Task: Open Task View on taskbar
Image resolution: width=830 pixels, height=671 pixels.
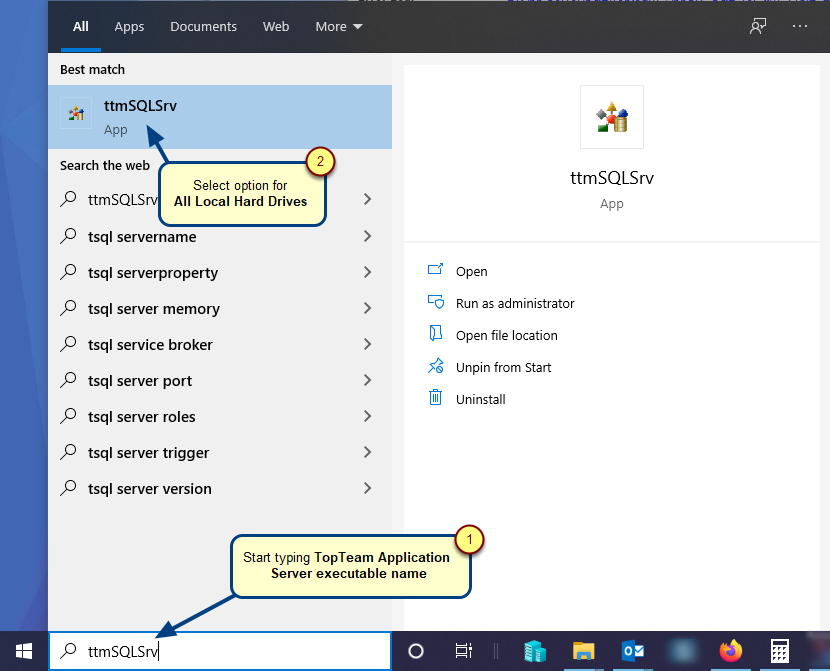Action: (464, 651)
